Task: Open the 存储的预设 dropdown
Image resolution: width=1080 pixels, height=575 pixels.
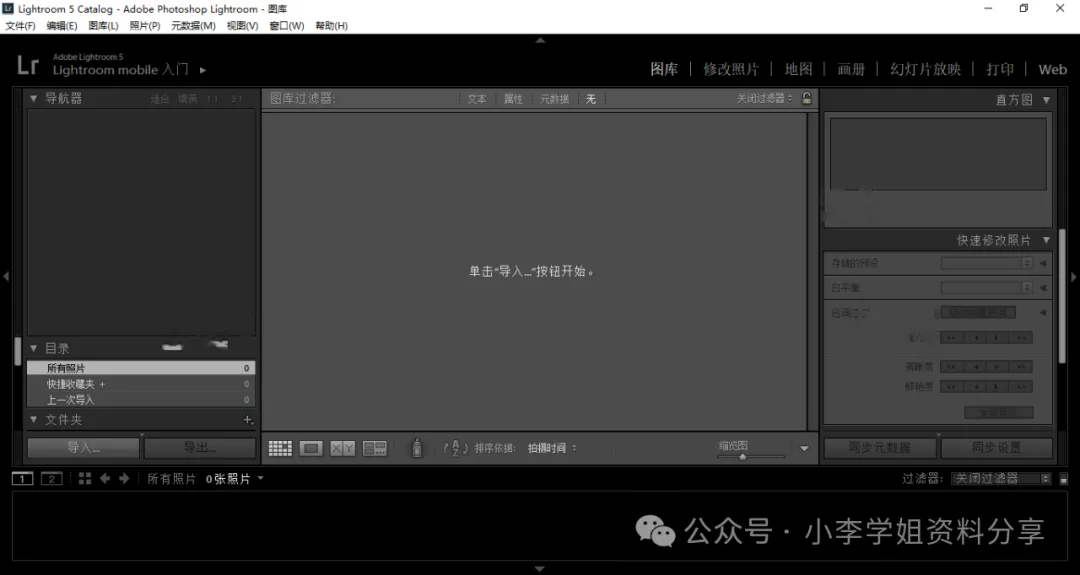Action: click(987, 263)
